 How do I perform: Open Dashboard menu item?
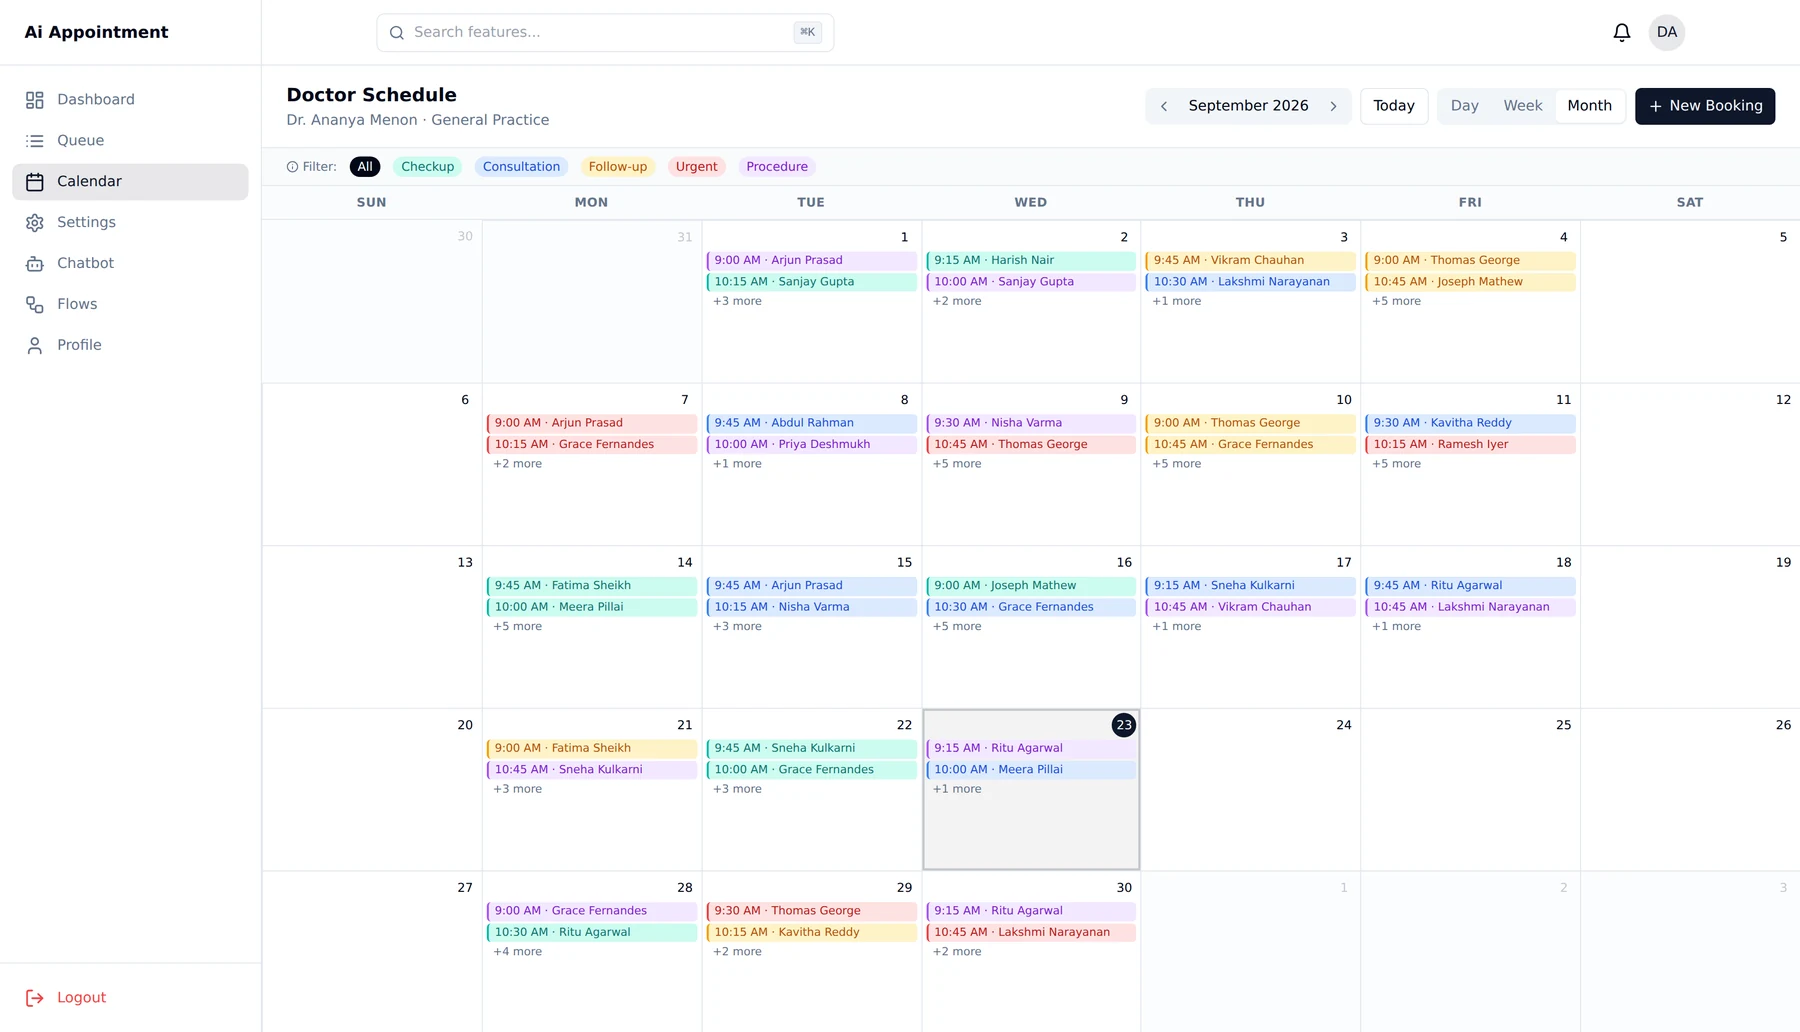coord(130,100)
